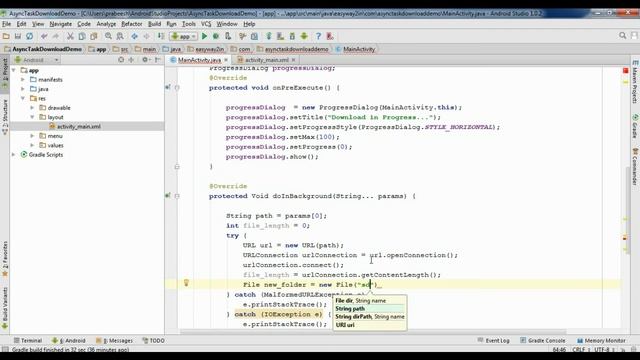Click the project panel settings gear icon

click(144, 60)
